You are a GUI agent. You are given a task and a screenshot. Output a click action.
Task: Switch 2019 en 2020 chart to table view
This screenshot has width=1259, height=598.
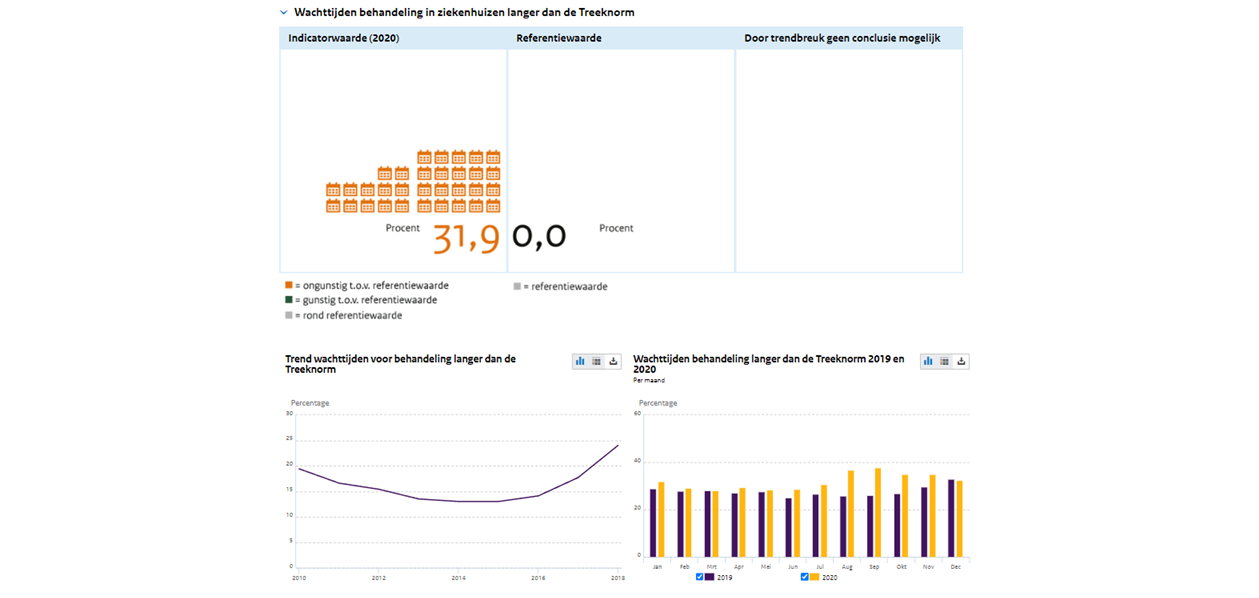click(944, 361)
